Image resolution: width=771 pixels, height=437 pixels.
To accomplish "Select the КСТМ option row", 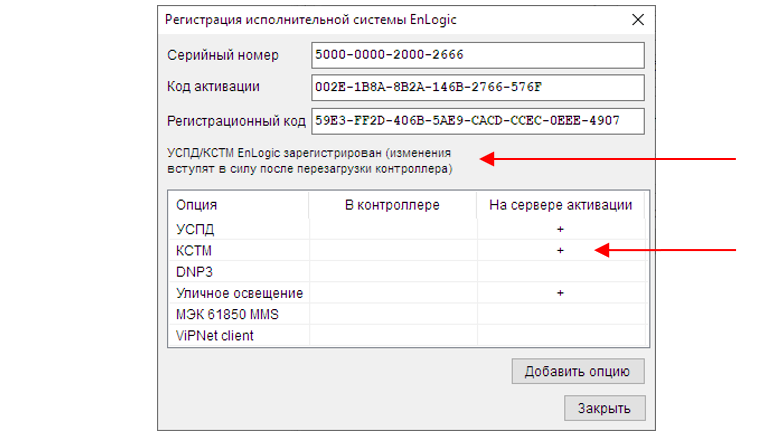I will pos(408,250).
